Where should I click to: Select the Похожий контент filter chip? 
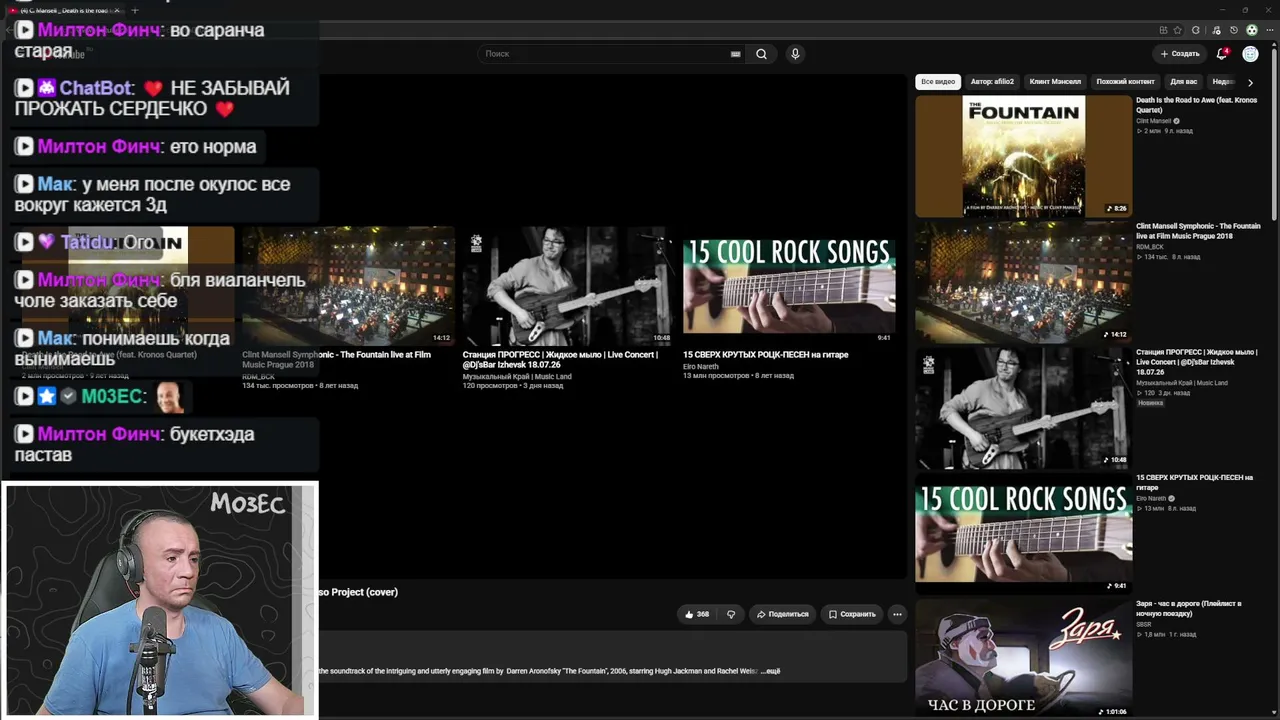coord(1125,82)
